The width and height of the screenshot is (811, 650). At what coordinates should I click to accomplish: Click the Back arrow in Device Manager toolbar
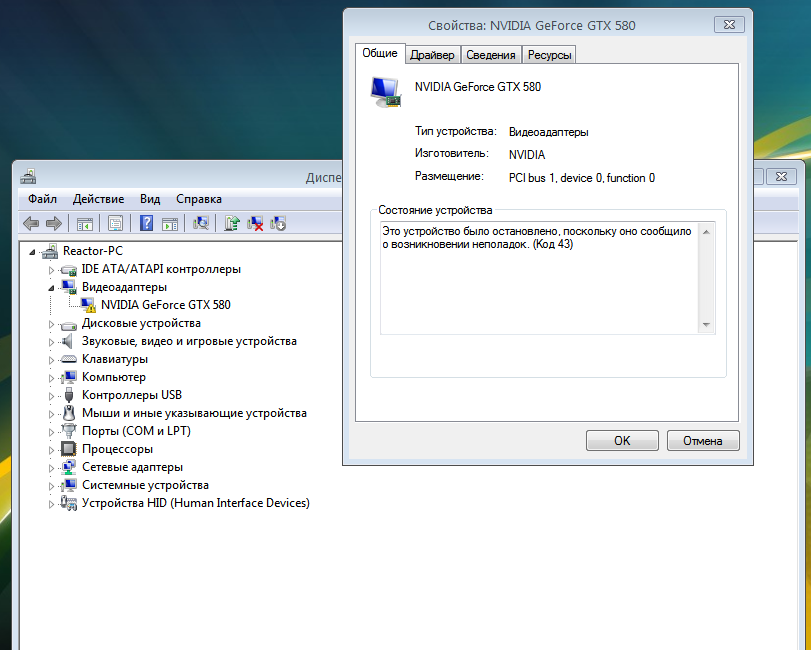[x=31, y=223]
